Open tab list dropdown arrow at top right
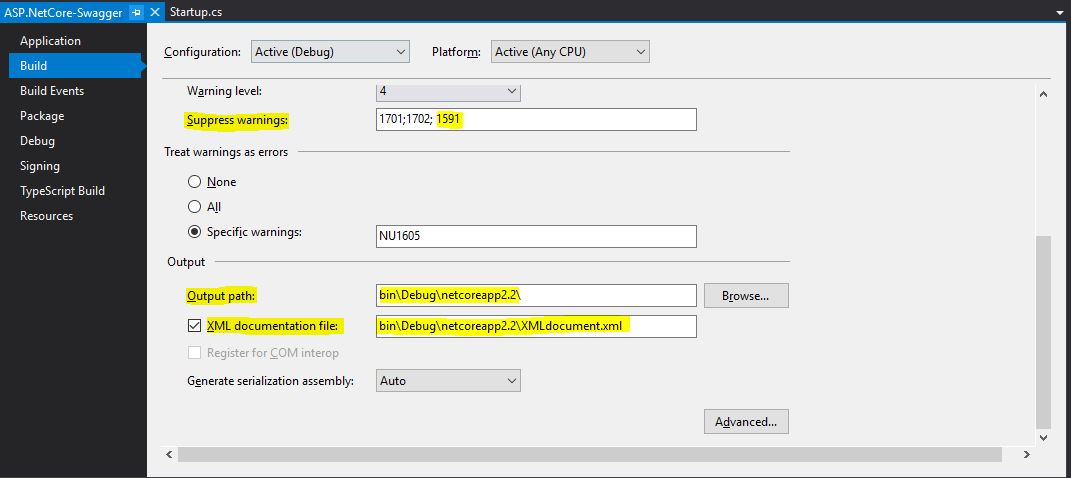Viewport: 1071px width, 478px height. 1060,12
